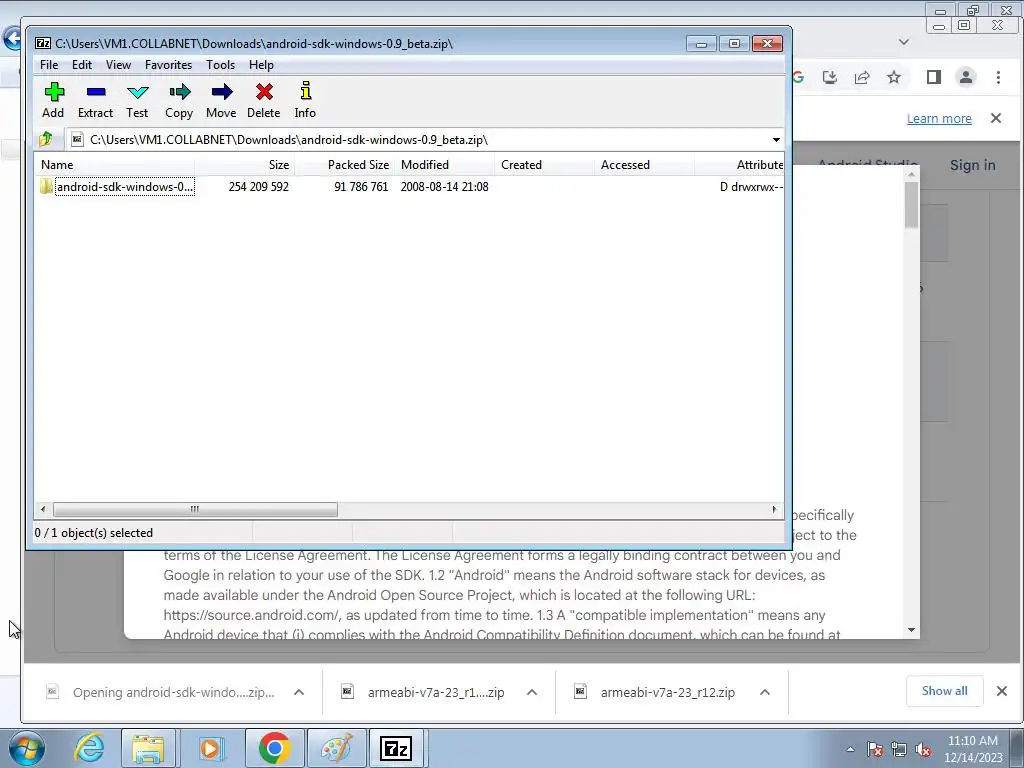Dismiss the Chrome info bar with X
This screenshot has height=768, width=1024.
coord(996,118)
